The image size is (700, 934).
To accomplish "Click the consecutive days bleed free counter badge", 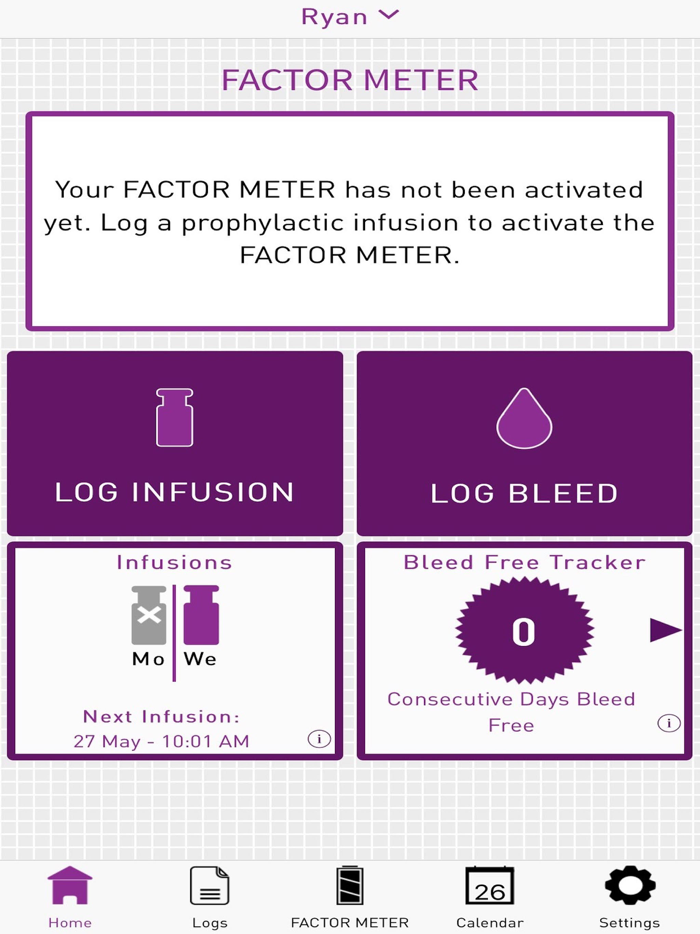I will click(x=522, y=630).
